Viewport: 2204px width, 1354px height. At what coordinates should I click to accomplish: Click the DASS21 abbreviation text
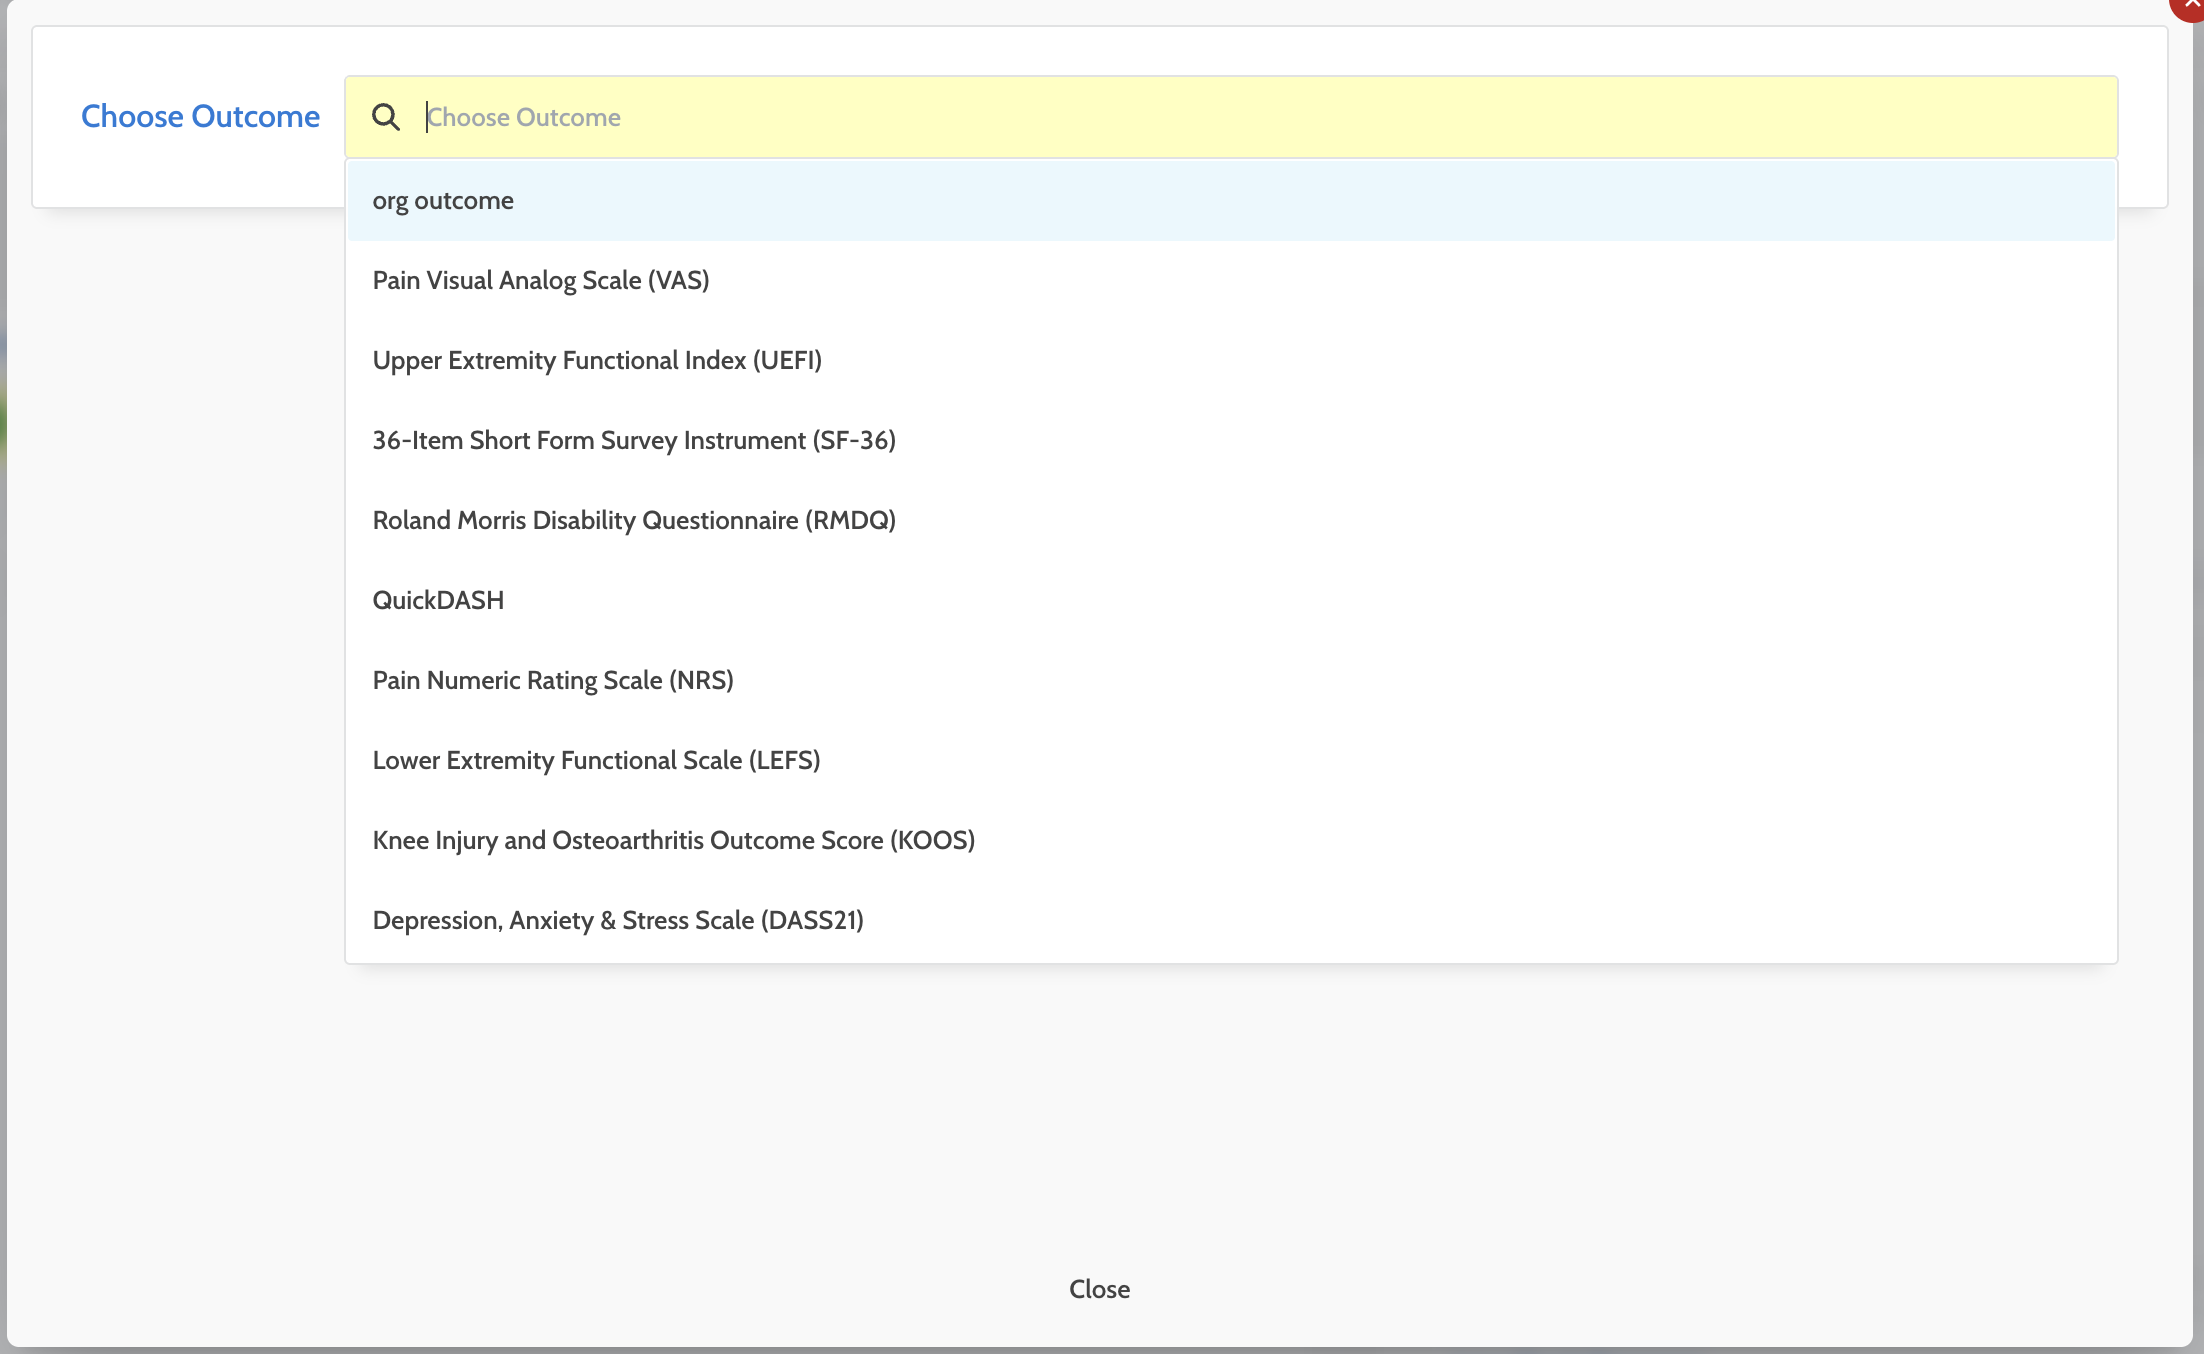pyautogui.click(x=812, y=921)
